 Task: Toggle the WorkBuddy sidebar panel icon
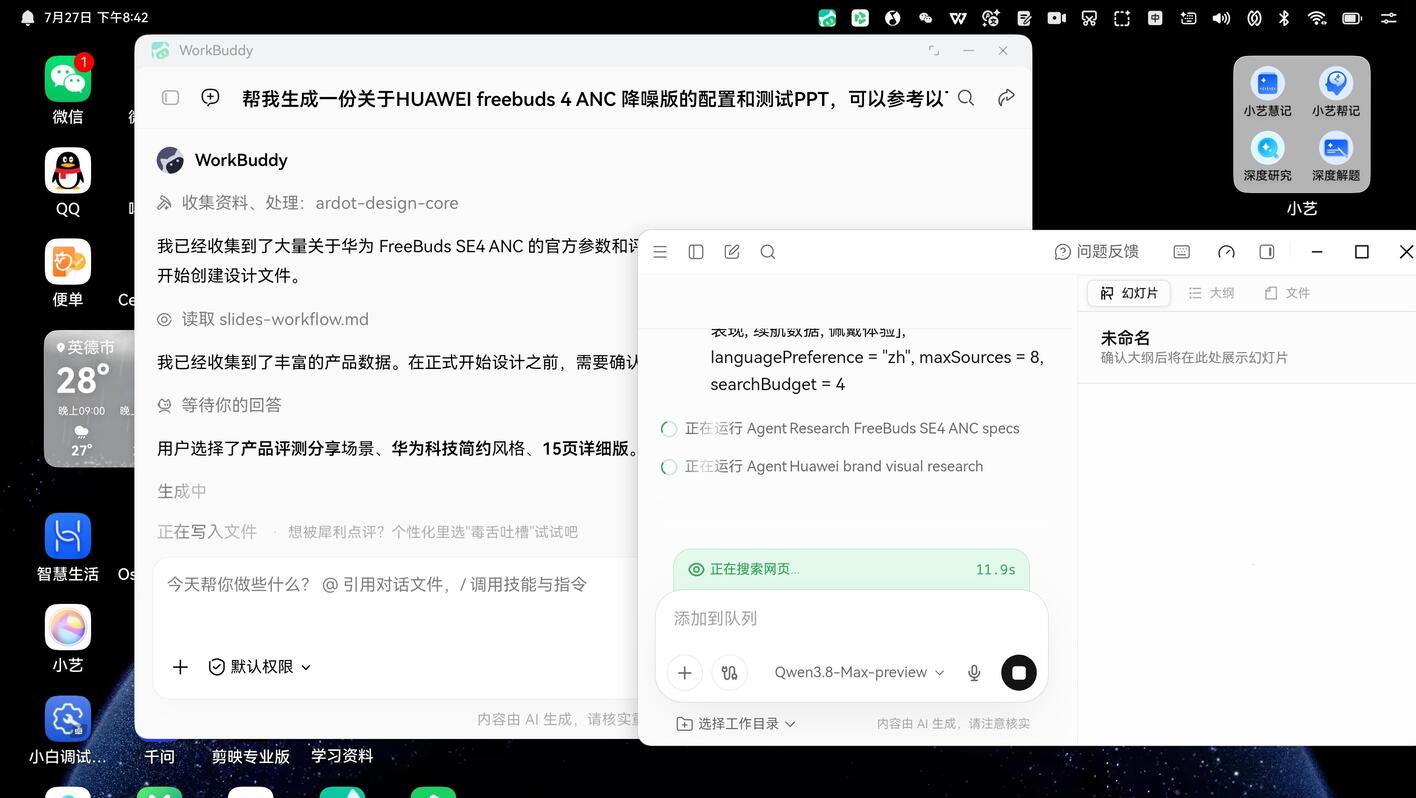pos(170,98)
